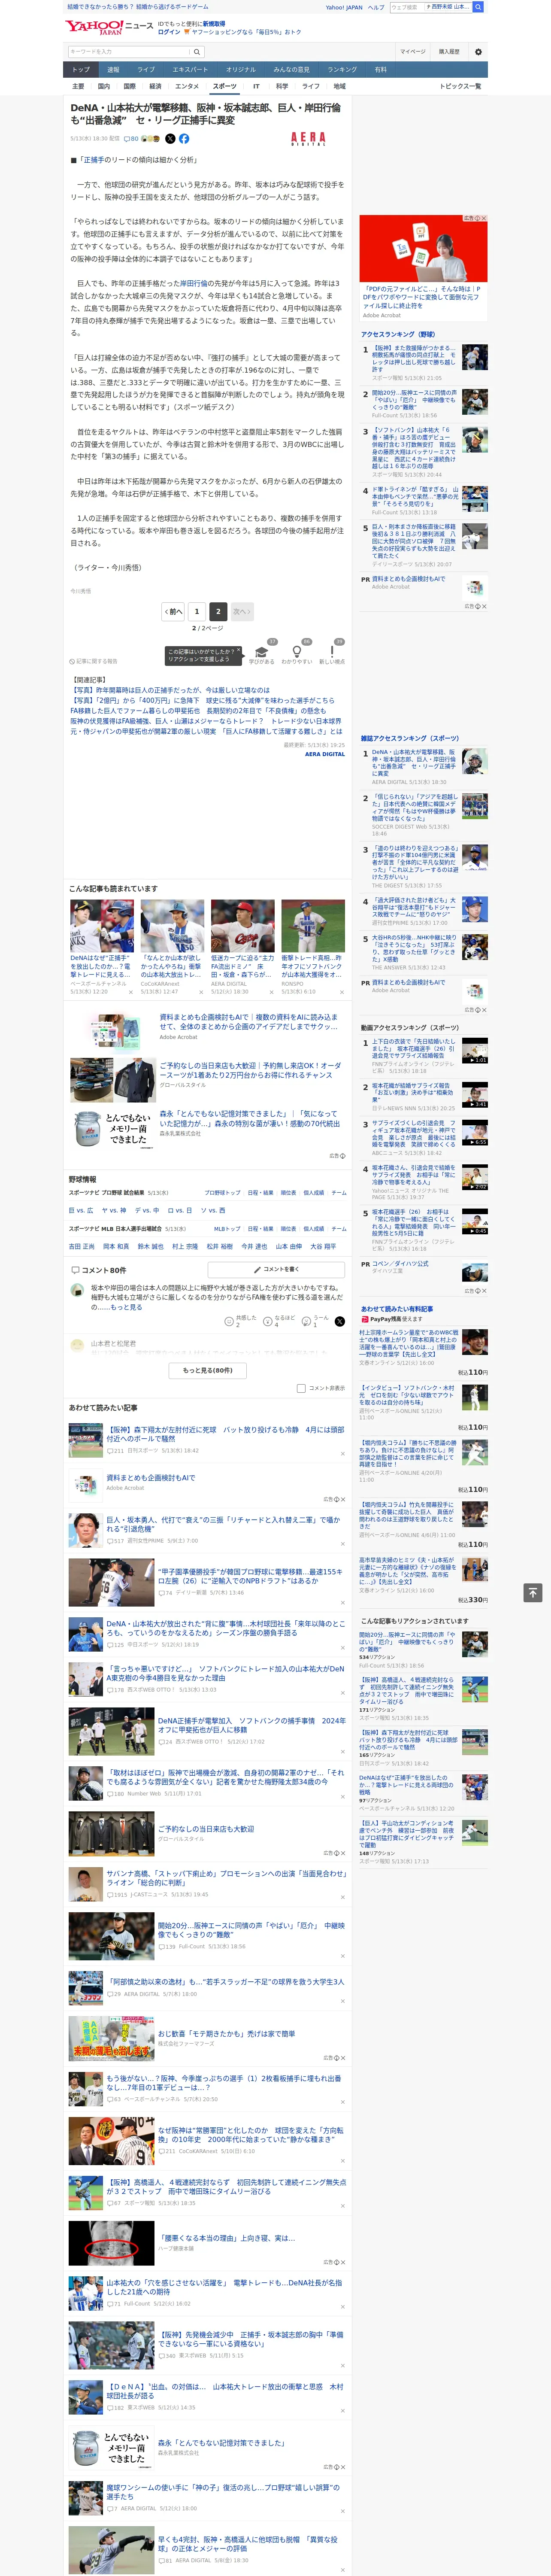551x2576 pixels.
Task: Click the magnifier in the keyword search box
Action: click(196, 52)
